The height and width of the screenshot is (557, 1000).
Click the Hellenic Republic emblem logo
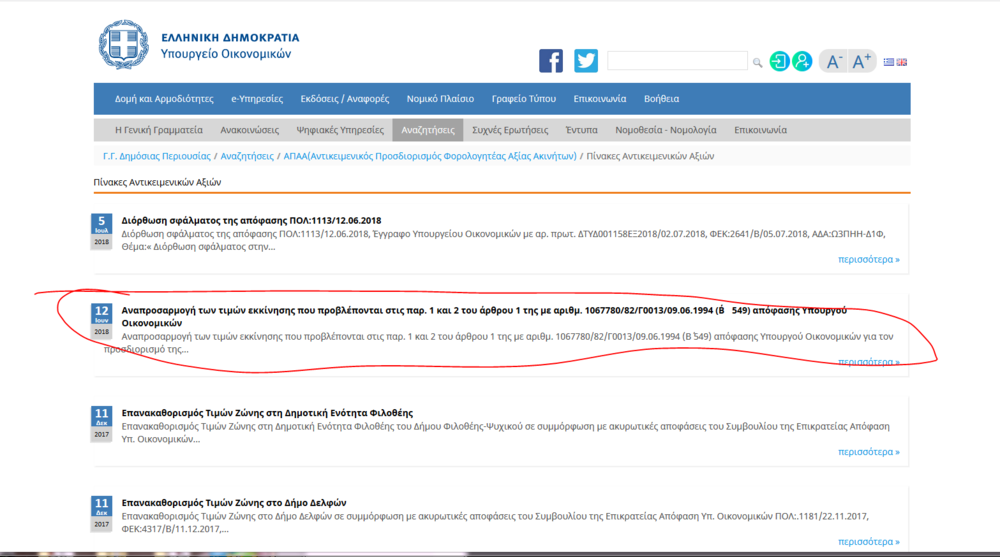pos(122,45)
